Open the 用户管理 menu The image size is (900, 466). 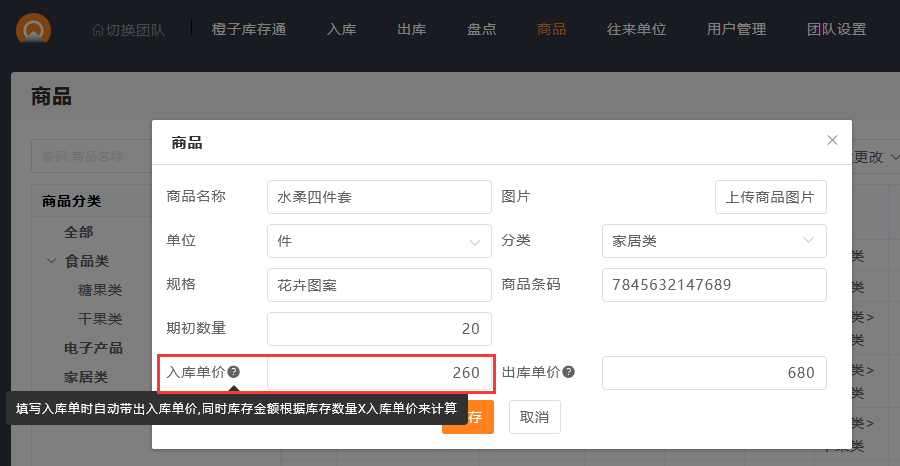point(736,29)
